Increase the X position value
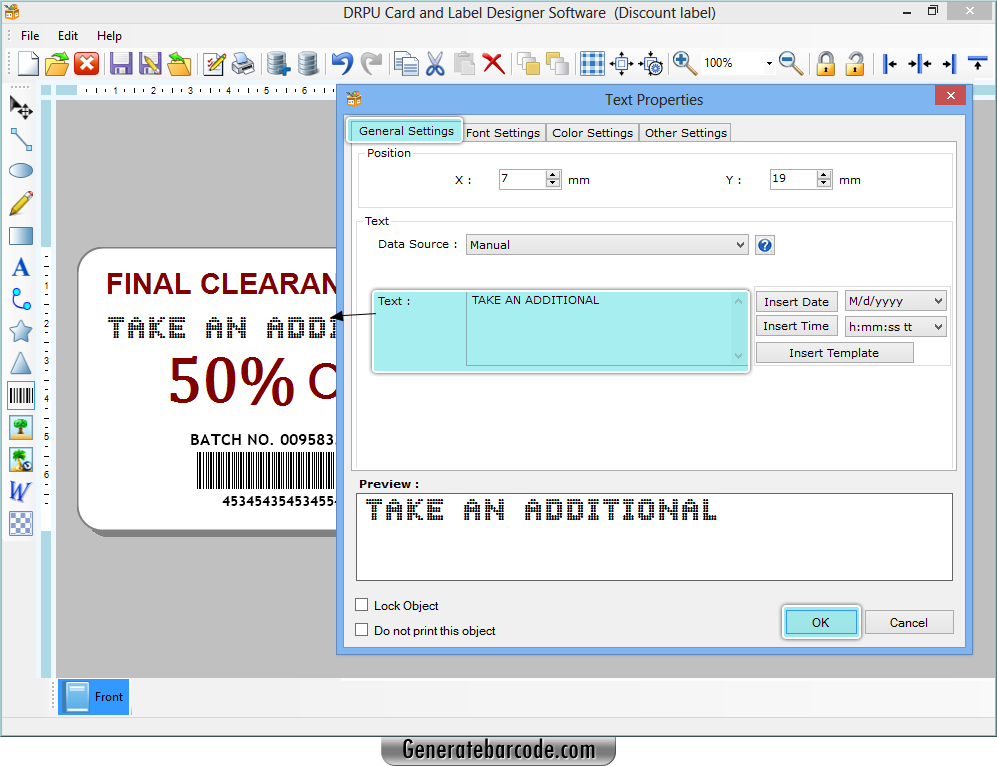The height and width of the screenshot is (766, 997). 553,175
